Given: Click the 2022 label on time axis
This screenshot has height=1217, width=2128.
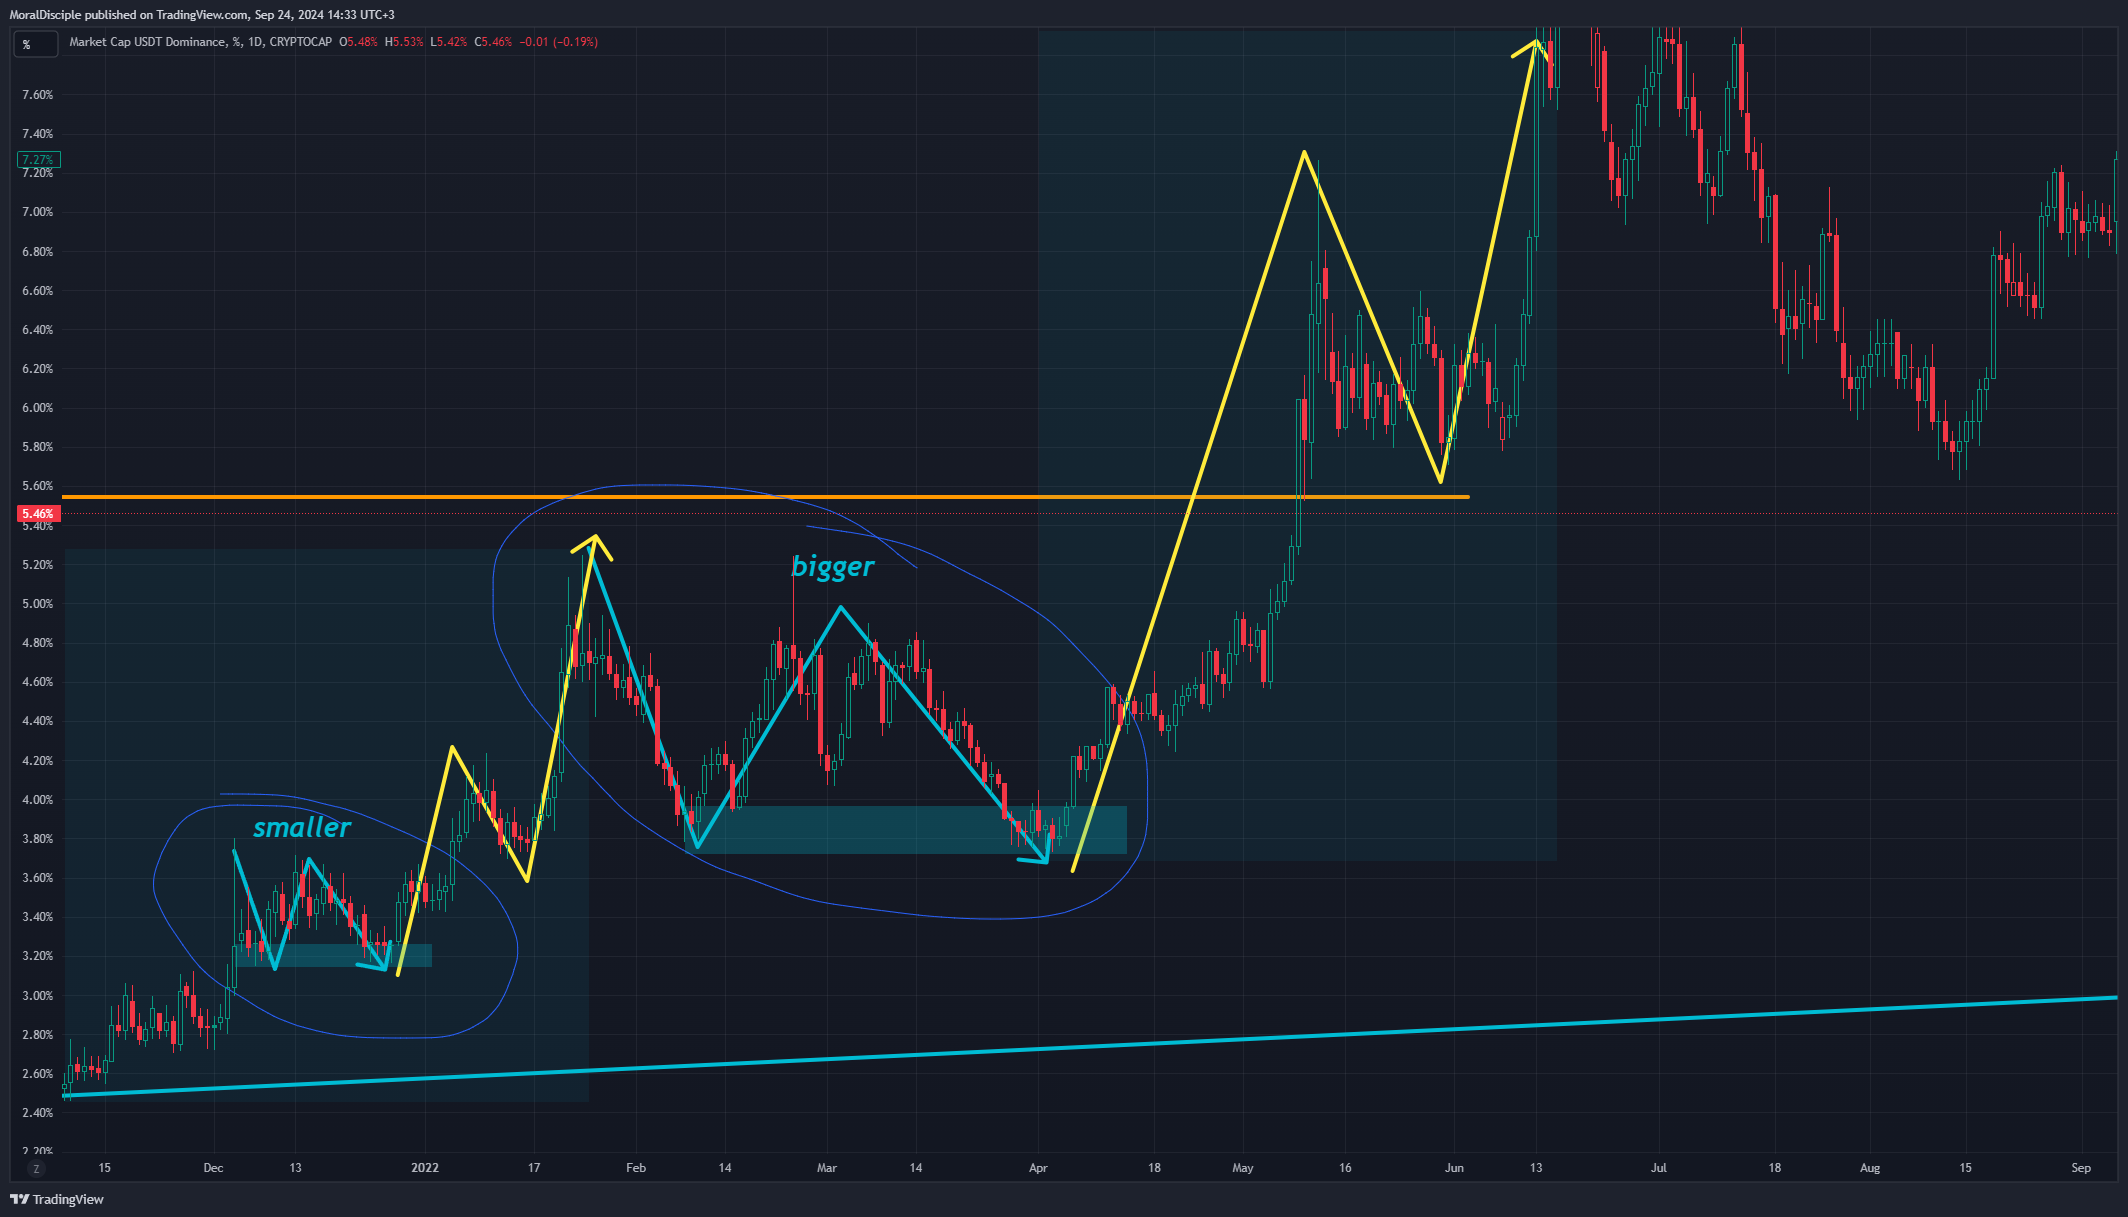Looking at the screenshot, I should point(425,1168).
